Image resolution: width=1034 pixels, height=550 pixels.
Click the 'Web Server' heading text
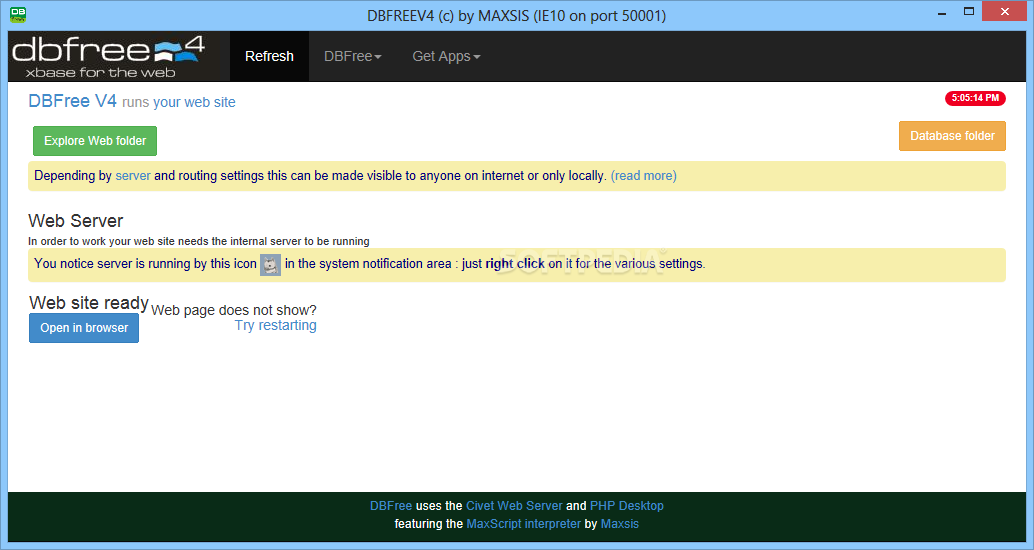click(76, 221)
